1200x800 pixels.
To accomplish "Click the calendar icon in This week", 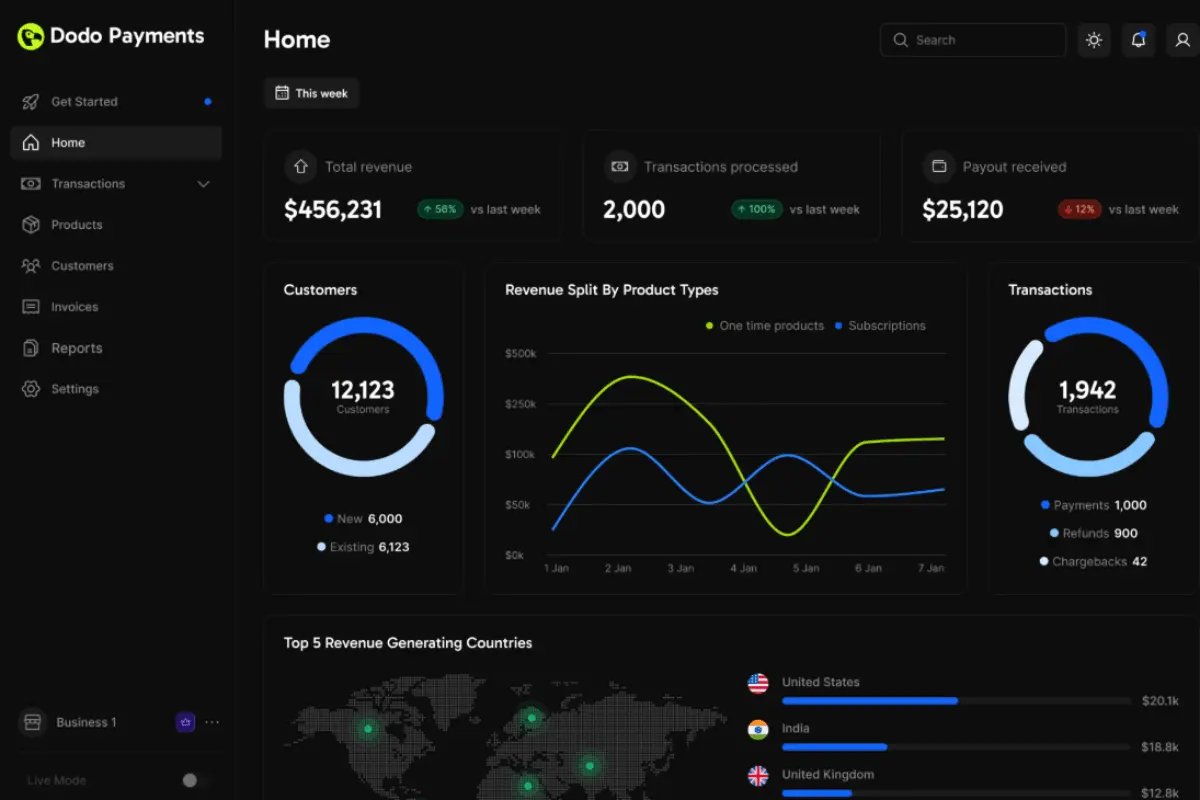I will [281, 93].
